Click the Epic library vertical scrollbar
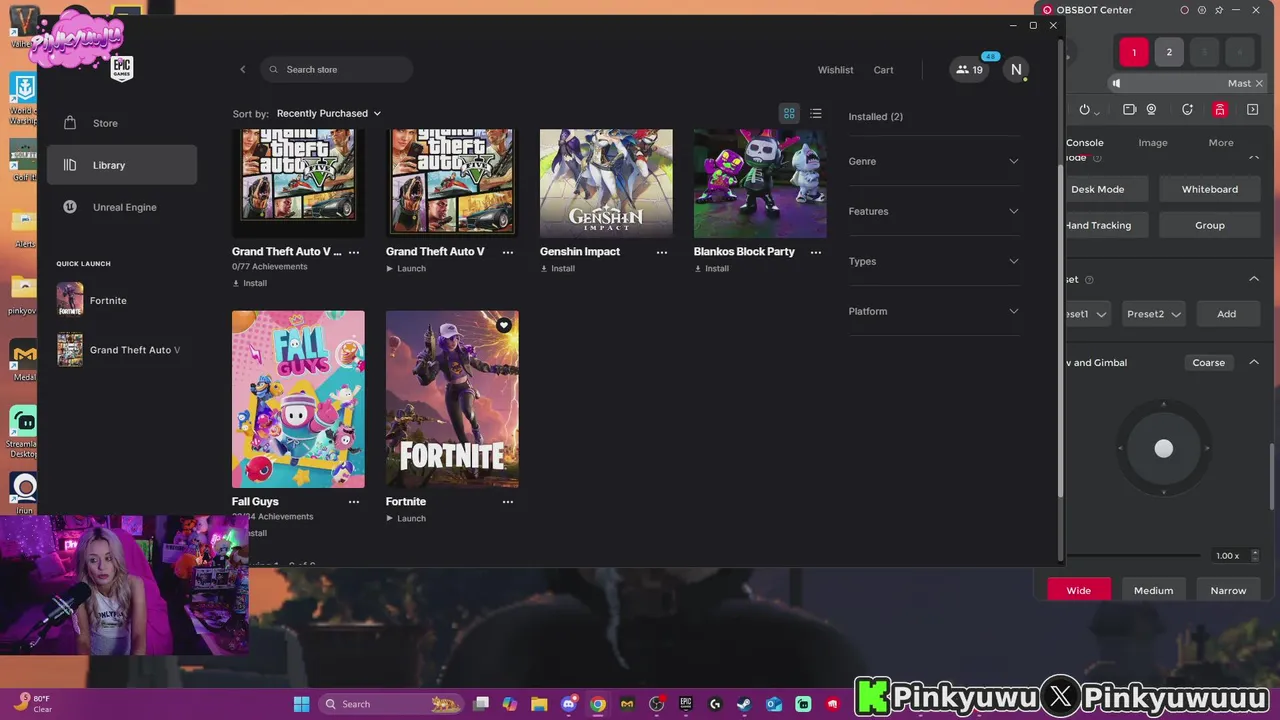The height and width of the screenshot is (720, 1280). point(1060,330)
